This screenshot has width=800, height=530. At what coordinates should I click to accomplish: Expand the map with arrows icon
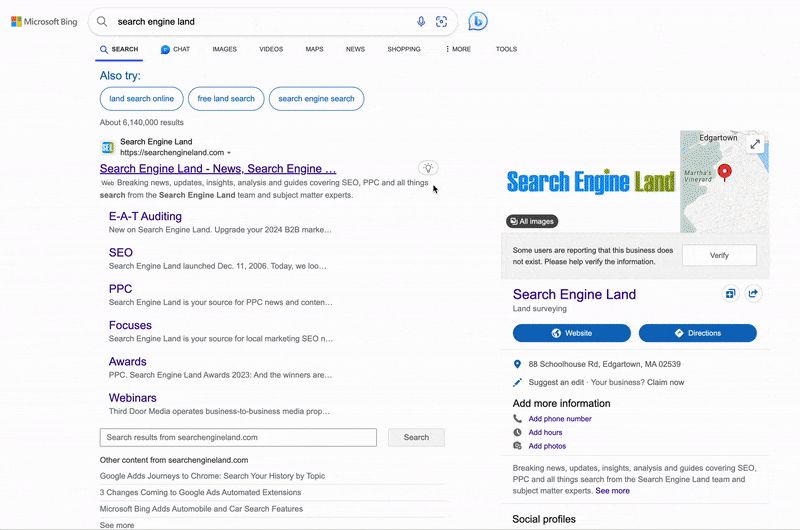(x=755, y=144)
